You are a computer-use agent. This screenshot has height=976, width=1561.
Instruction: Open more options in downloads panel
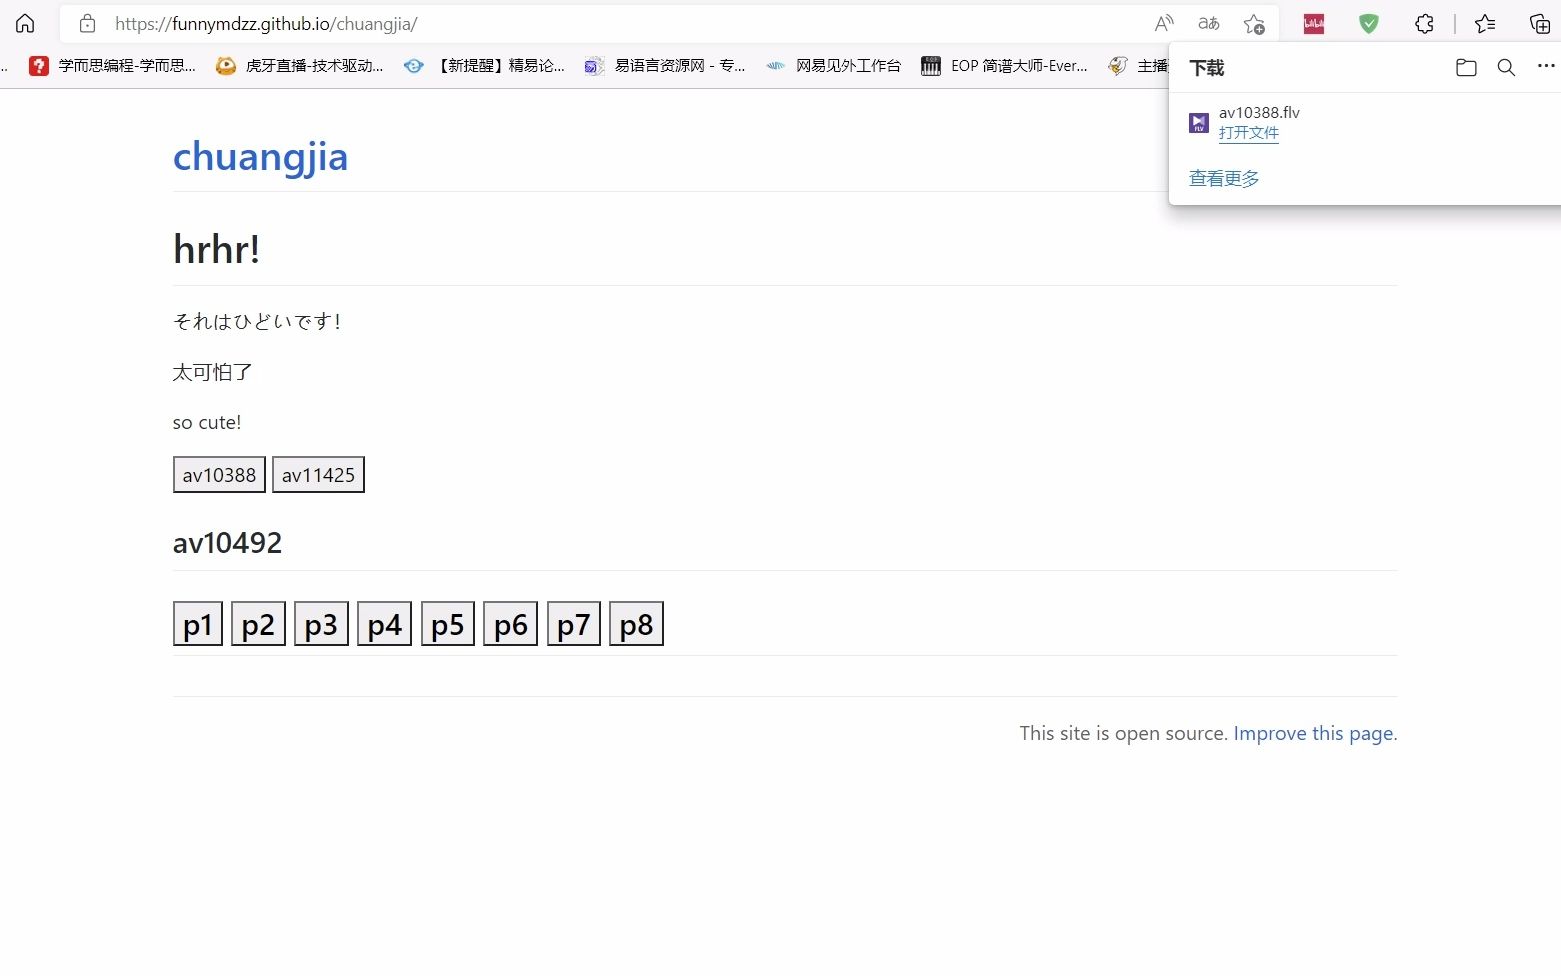point(1546,66)
